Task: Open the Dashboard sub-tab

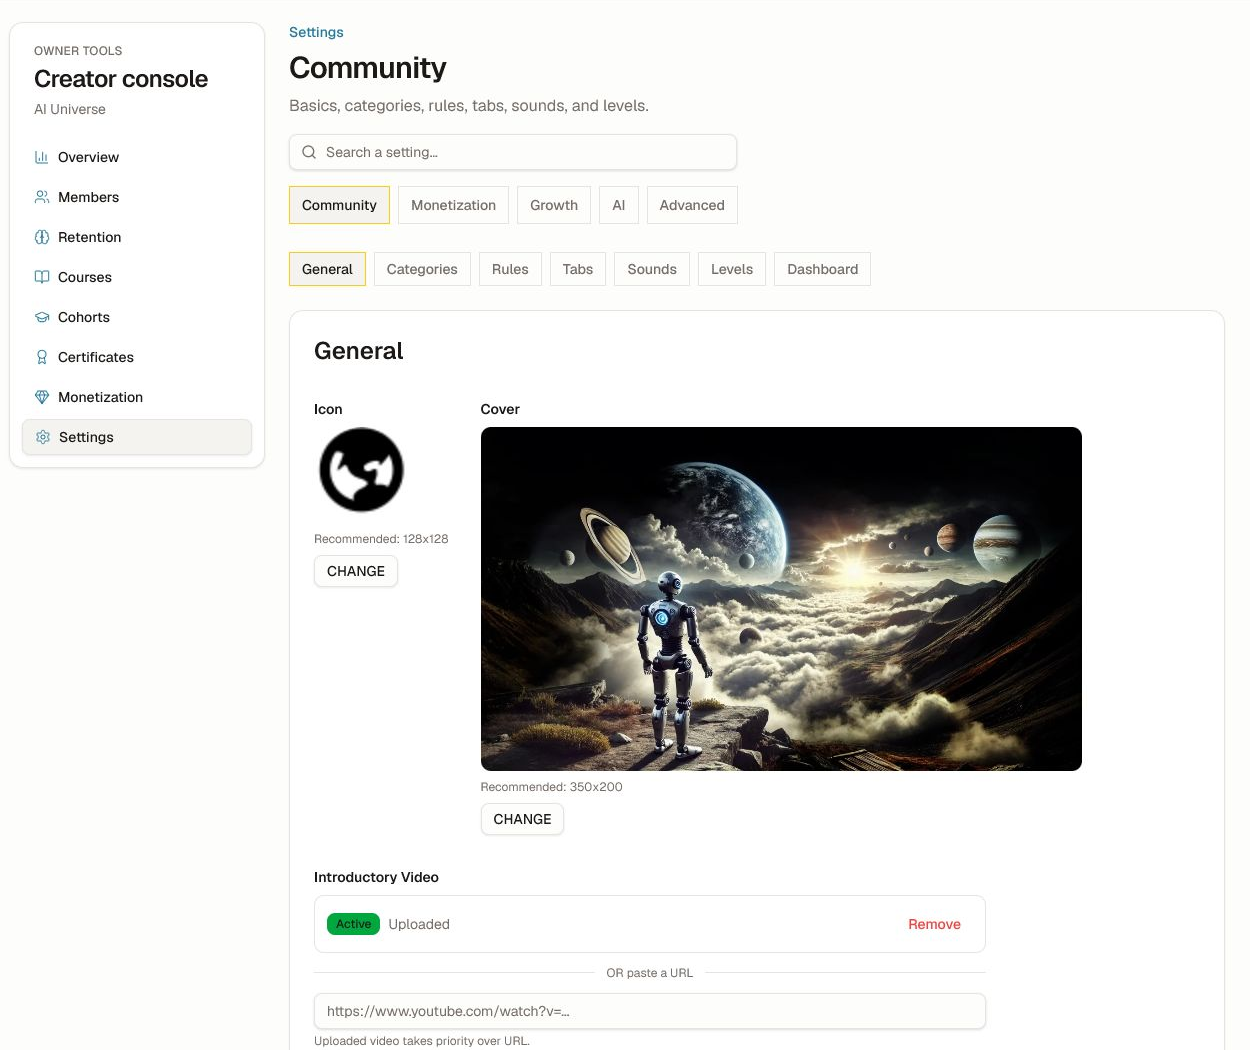Action: pos(823,269)
